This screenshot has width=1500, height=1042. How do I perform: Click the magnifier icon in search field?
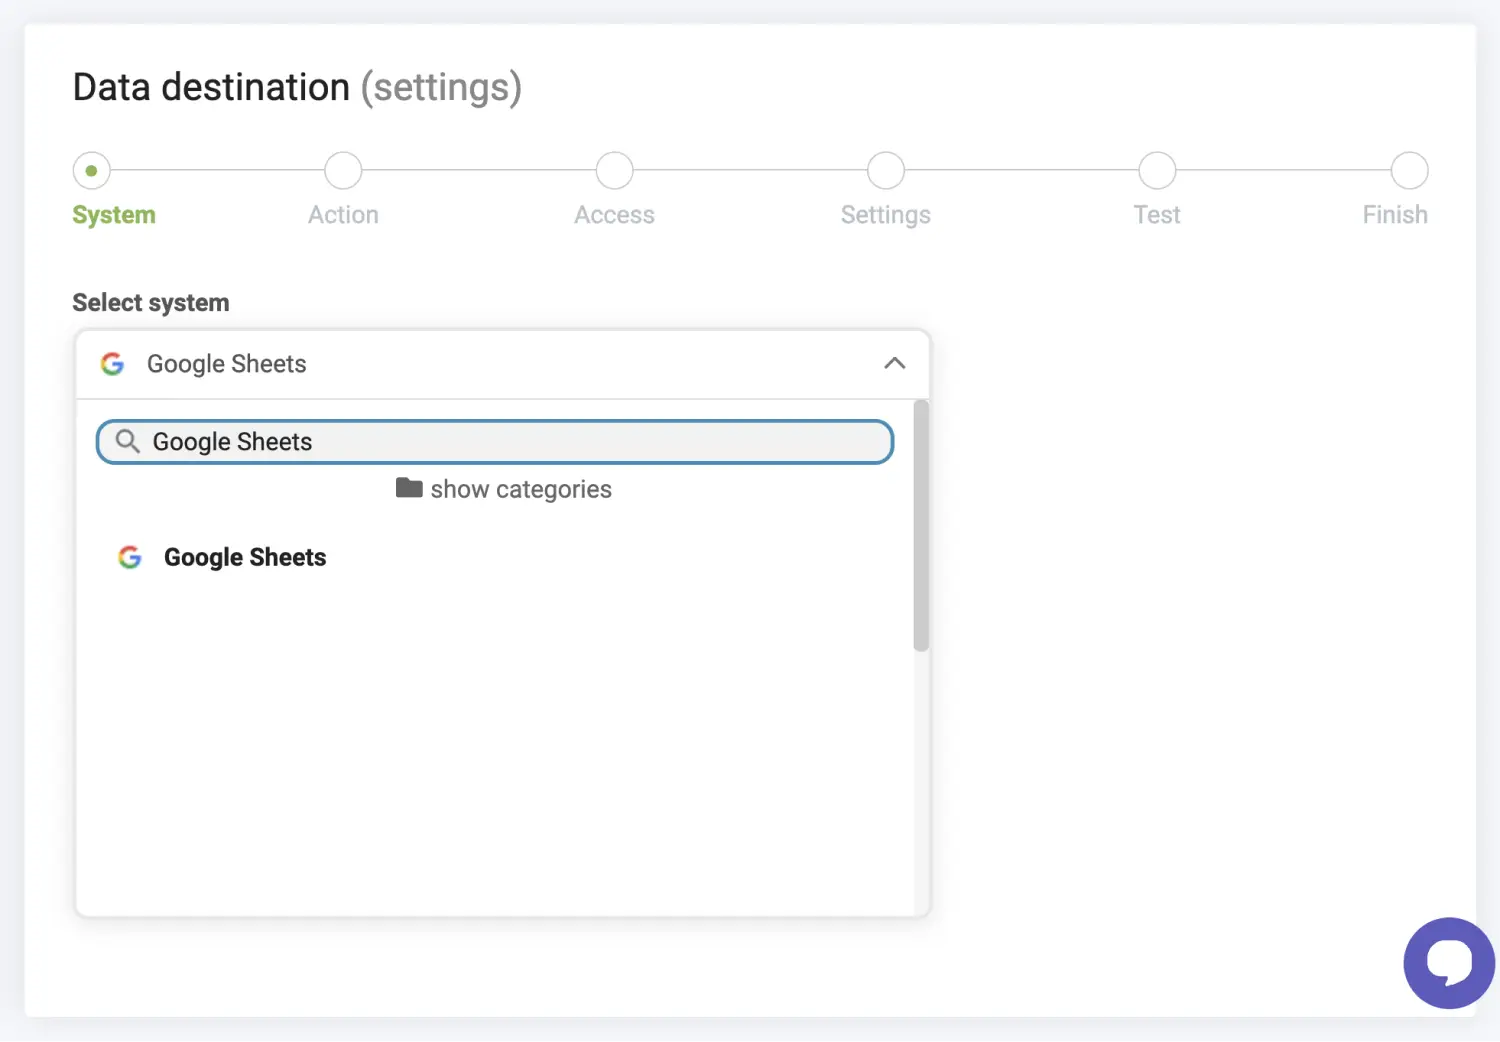[127, 441]
